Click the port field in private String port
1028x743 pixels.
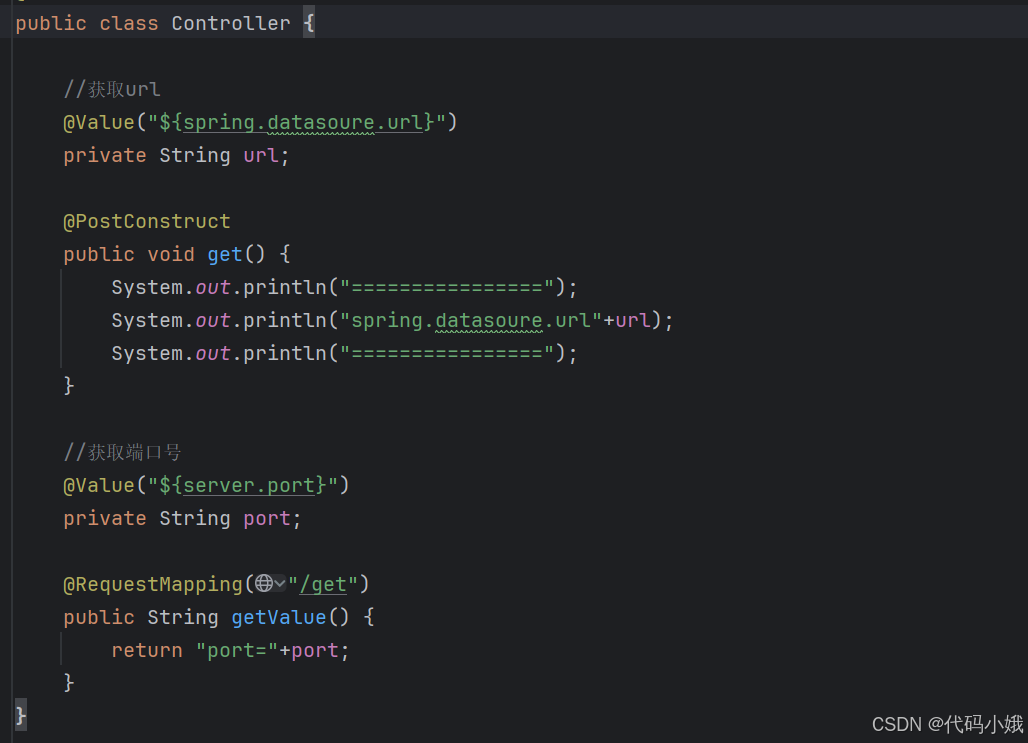pos(267,519)
